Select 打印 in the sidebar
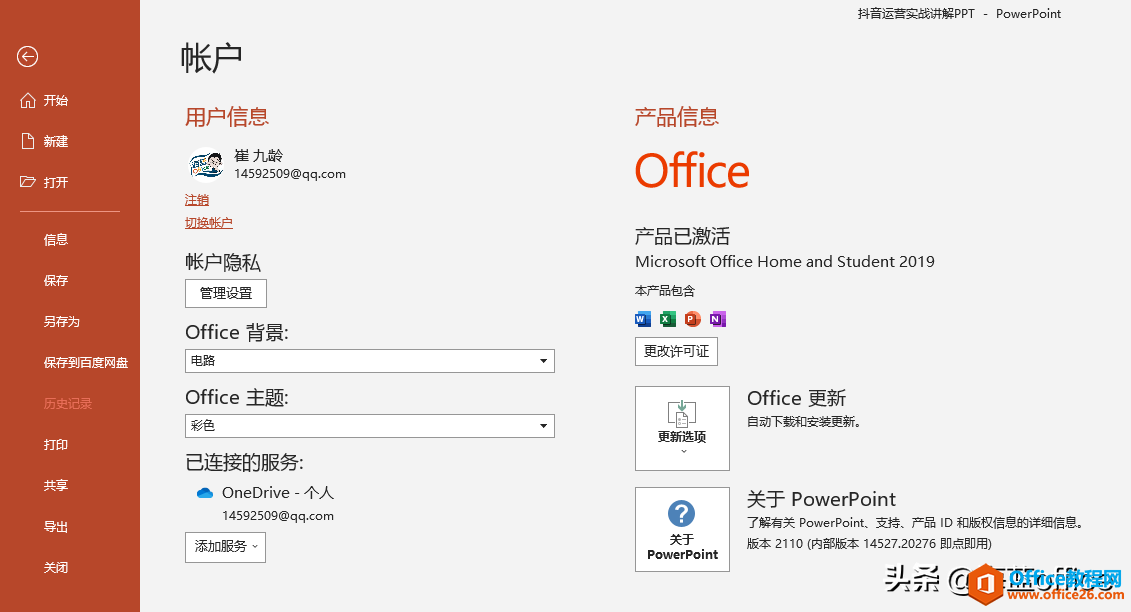 tap(56, 444)
